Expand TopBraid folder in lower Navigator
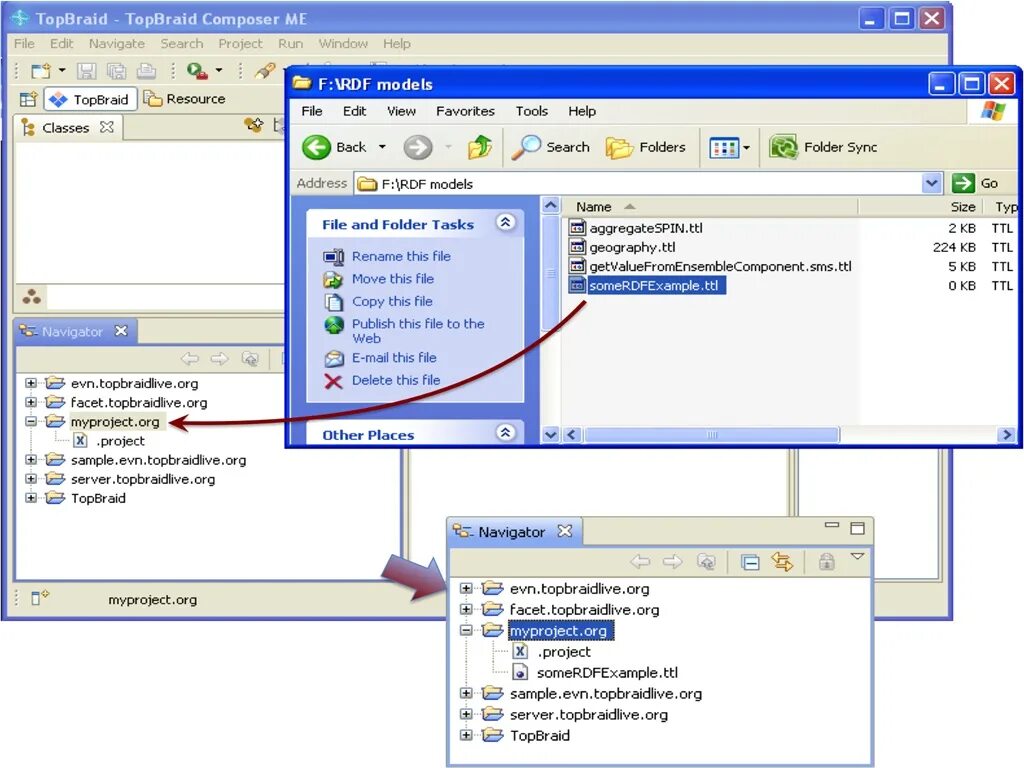 pos(466,735)
